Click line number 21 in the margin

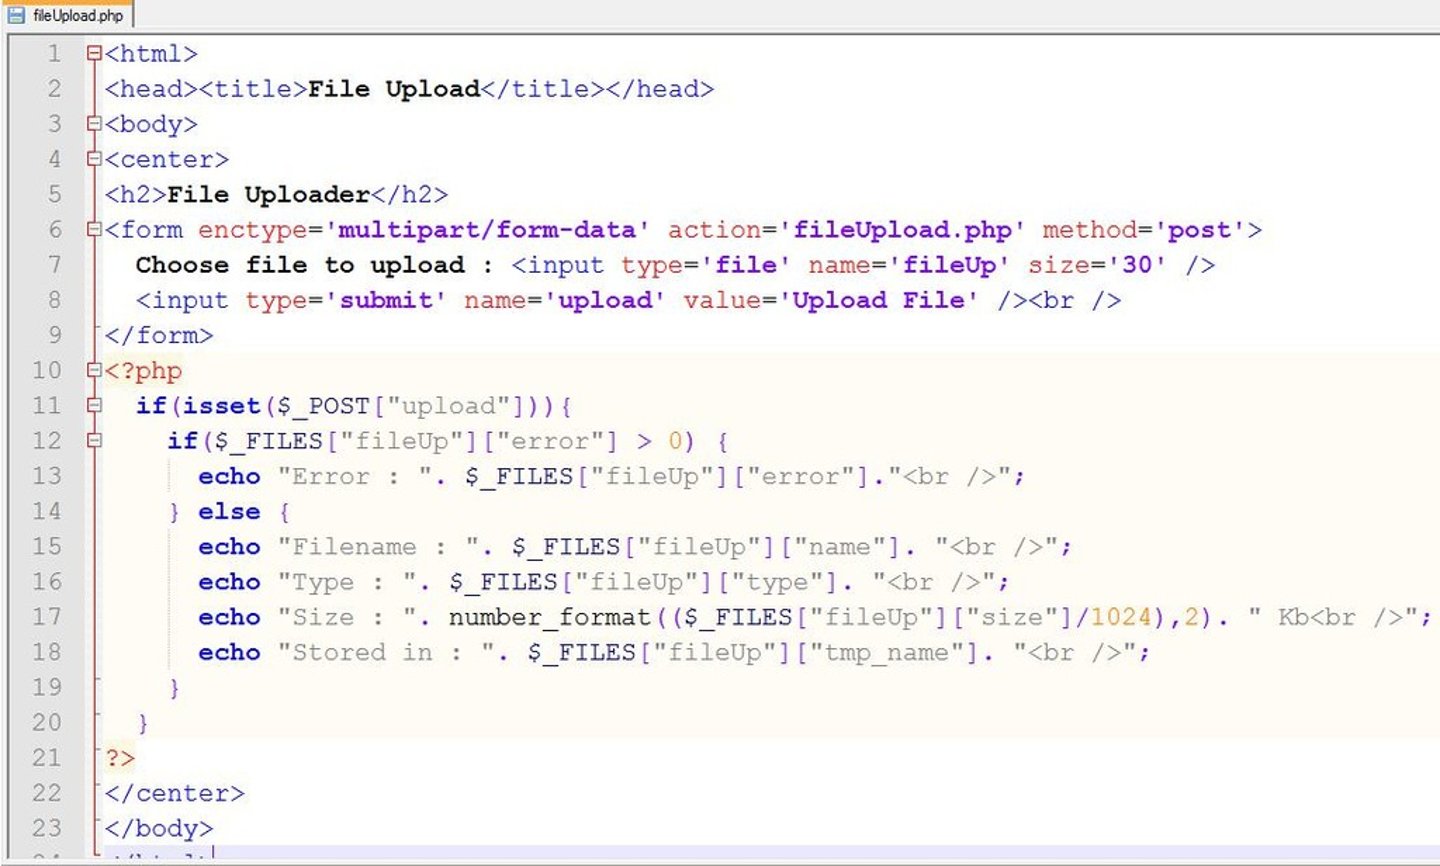47,758
